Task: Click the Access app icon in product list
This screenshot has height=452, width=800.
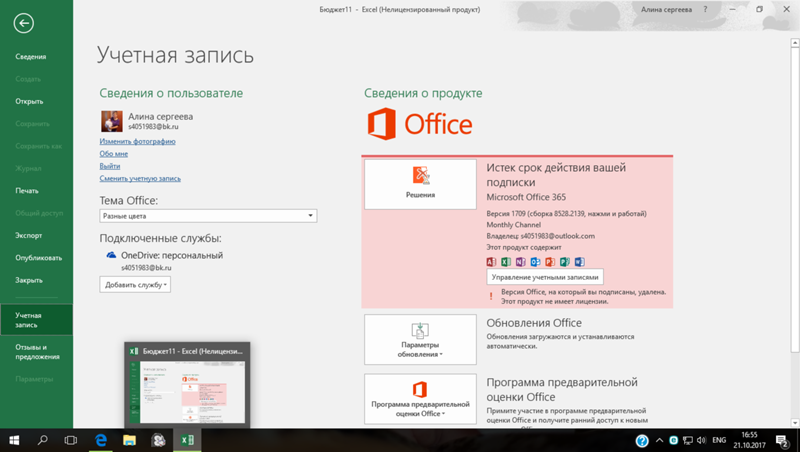Action: [491, 262]
